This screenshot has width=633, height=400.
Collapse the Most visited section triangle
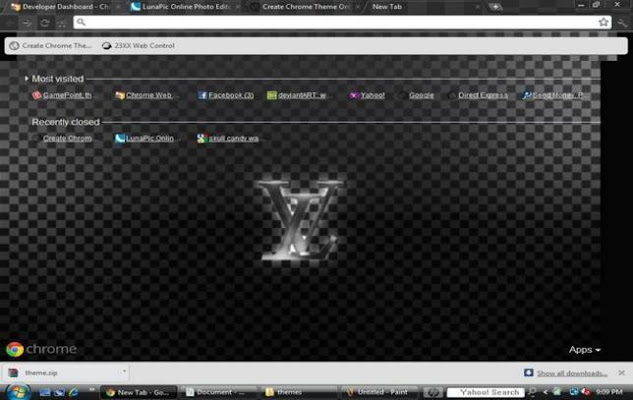tap(26, 79)
